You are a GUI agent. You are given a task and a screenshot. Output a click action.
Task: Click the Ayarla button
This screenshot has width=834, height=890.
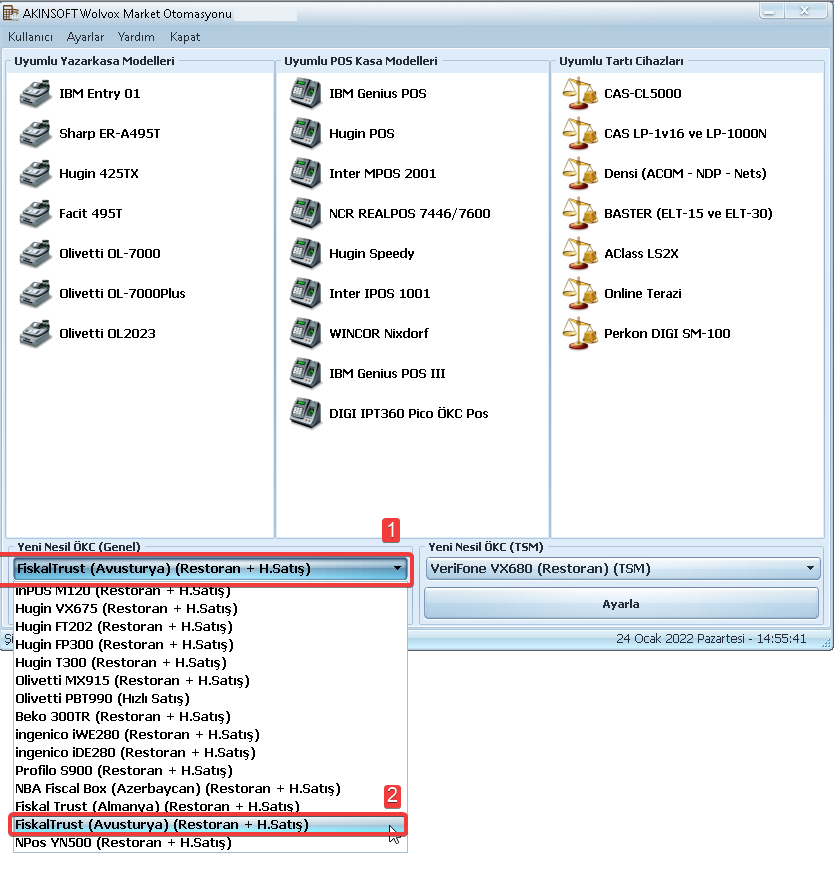621,604
